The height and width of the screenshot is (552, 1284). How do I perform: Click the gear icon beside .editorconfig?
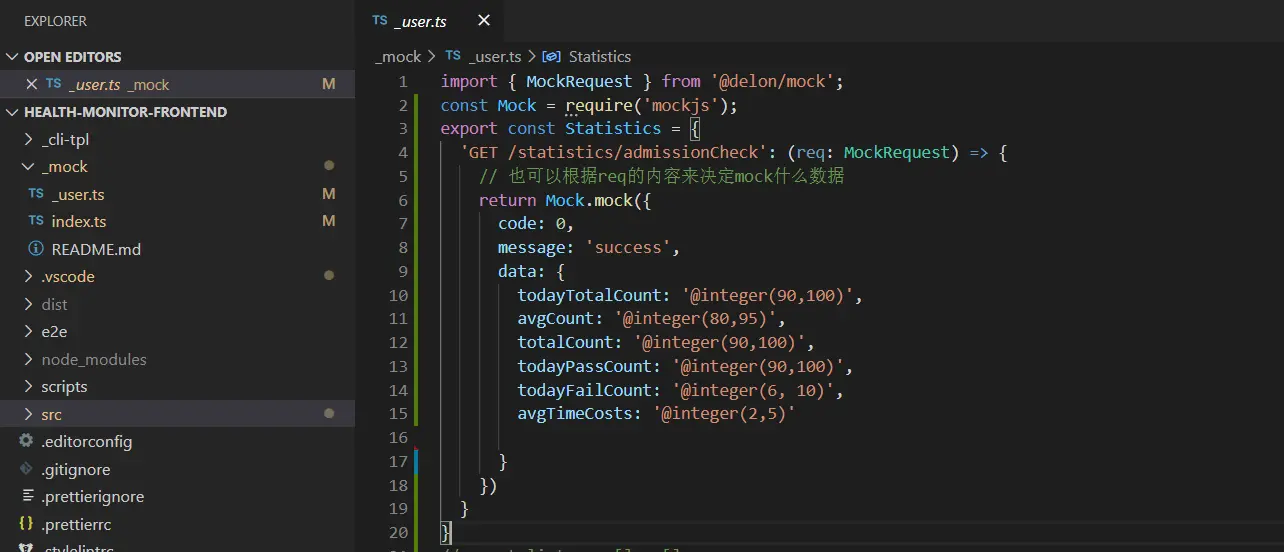[x=27, y=442]
